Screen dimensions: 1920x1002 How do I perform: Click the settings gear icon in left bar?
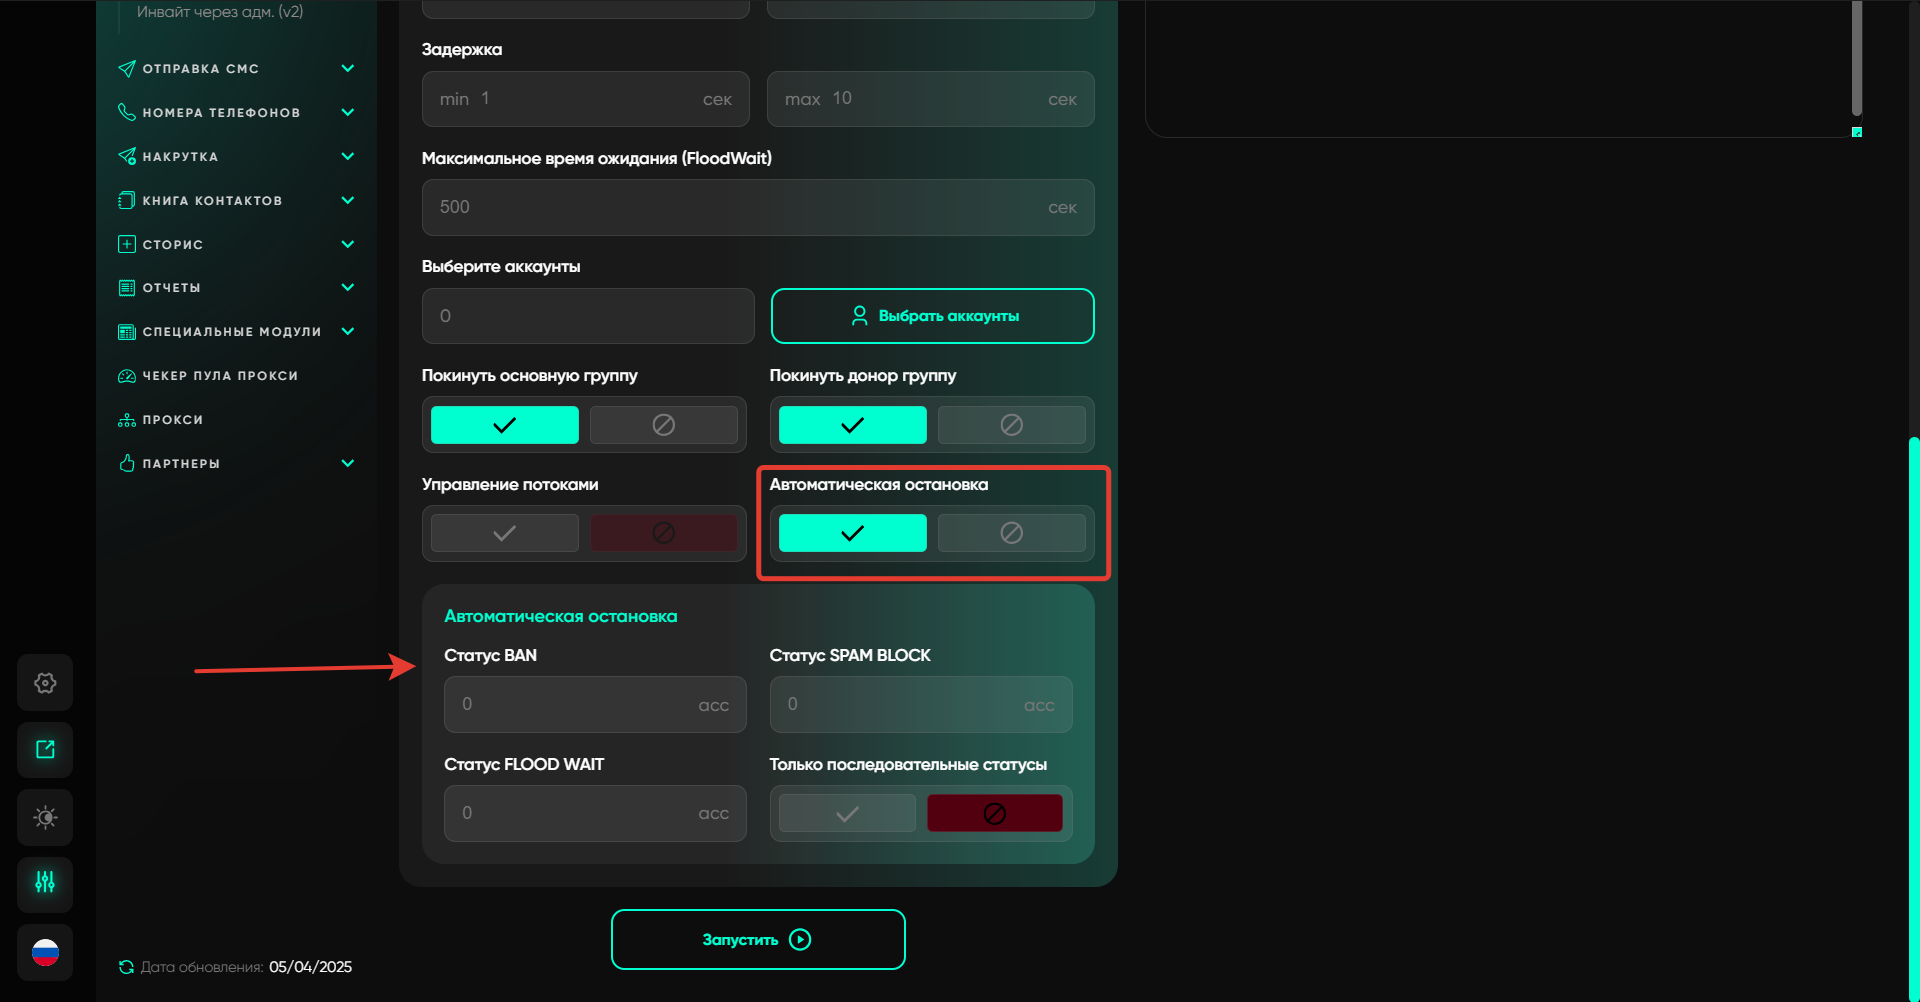(x=45, y=683)
